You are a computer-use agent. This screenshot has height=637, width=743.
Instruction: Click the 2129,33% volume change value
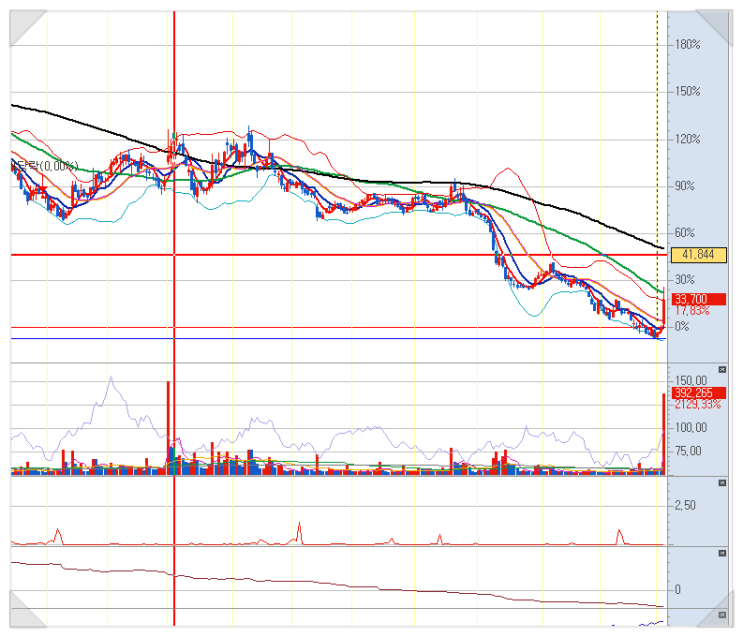click(698, 405)
